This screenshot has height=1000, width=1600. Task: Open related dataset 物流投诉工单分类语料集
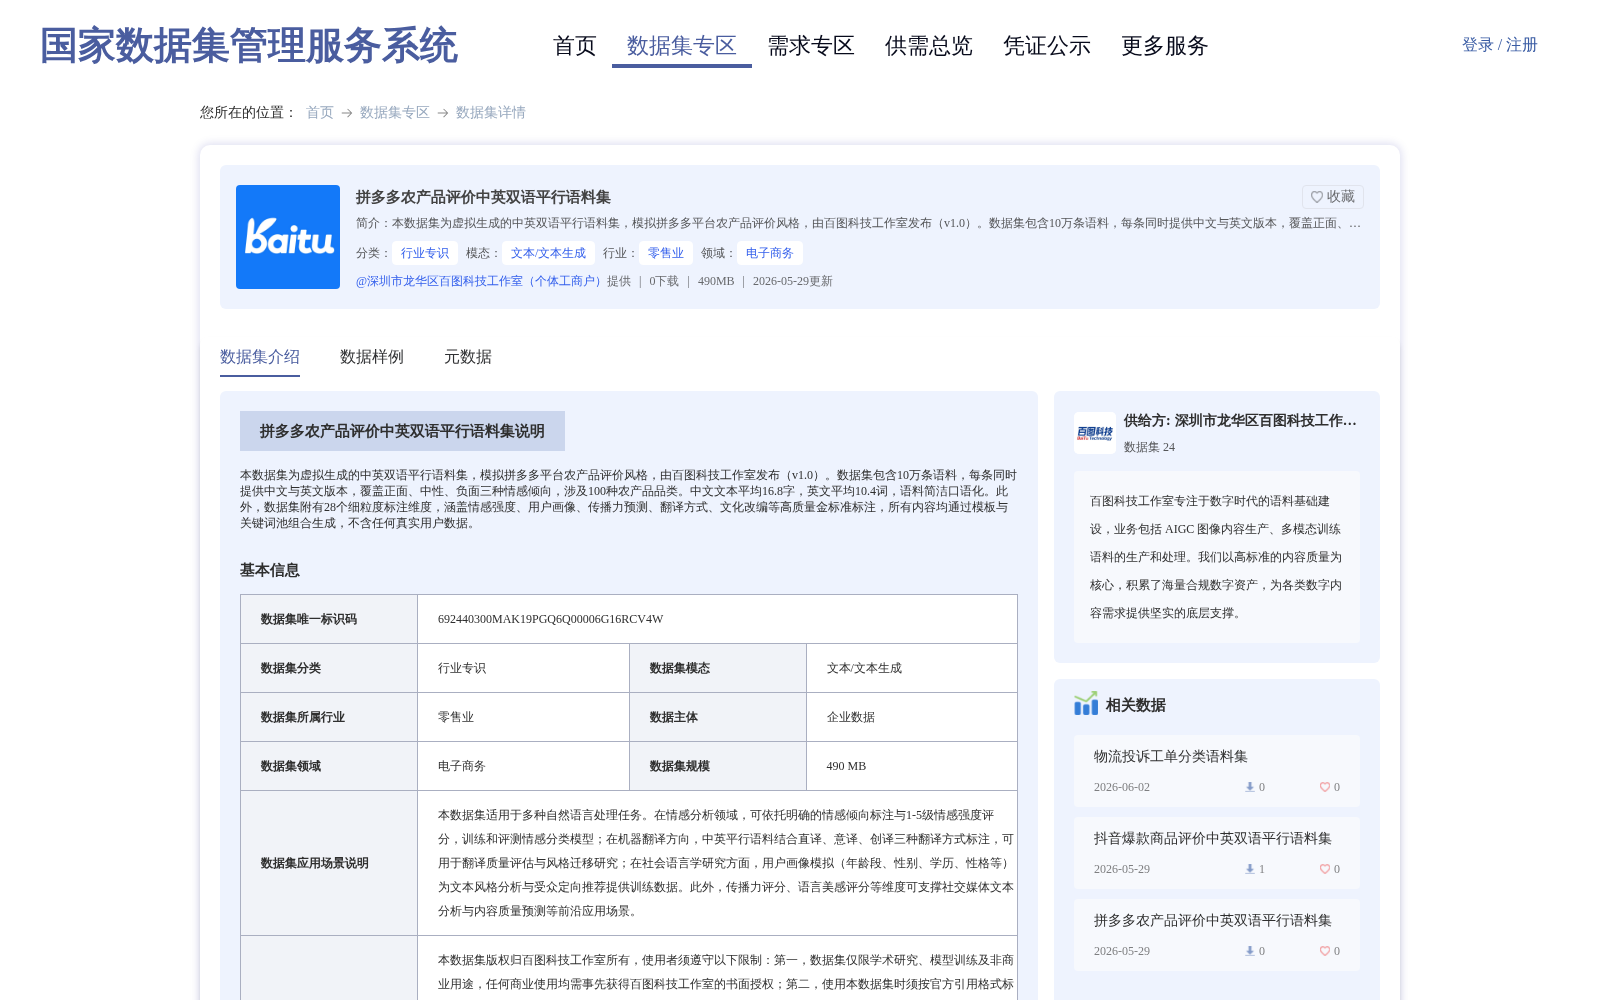point(1171,757)
